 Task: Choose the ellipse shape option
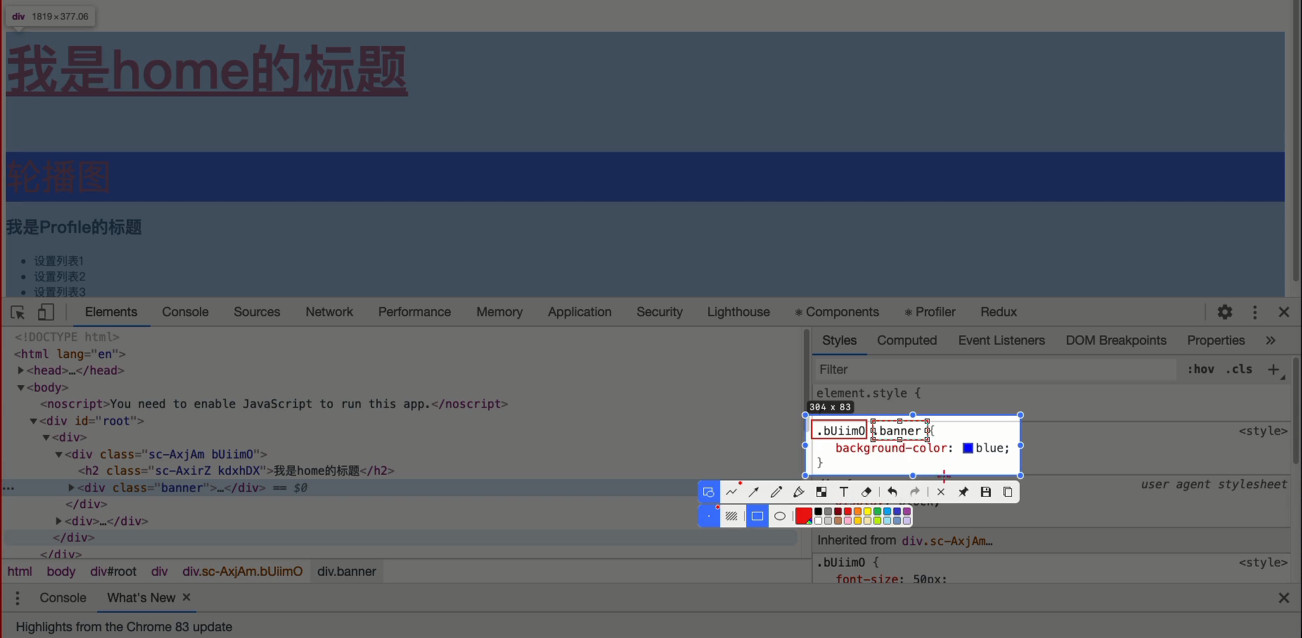coord(780,516)
